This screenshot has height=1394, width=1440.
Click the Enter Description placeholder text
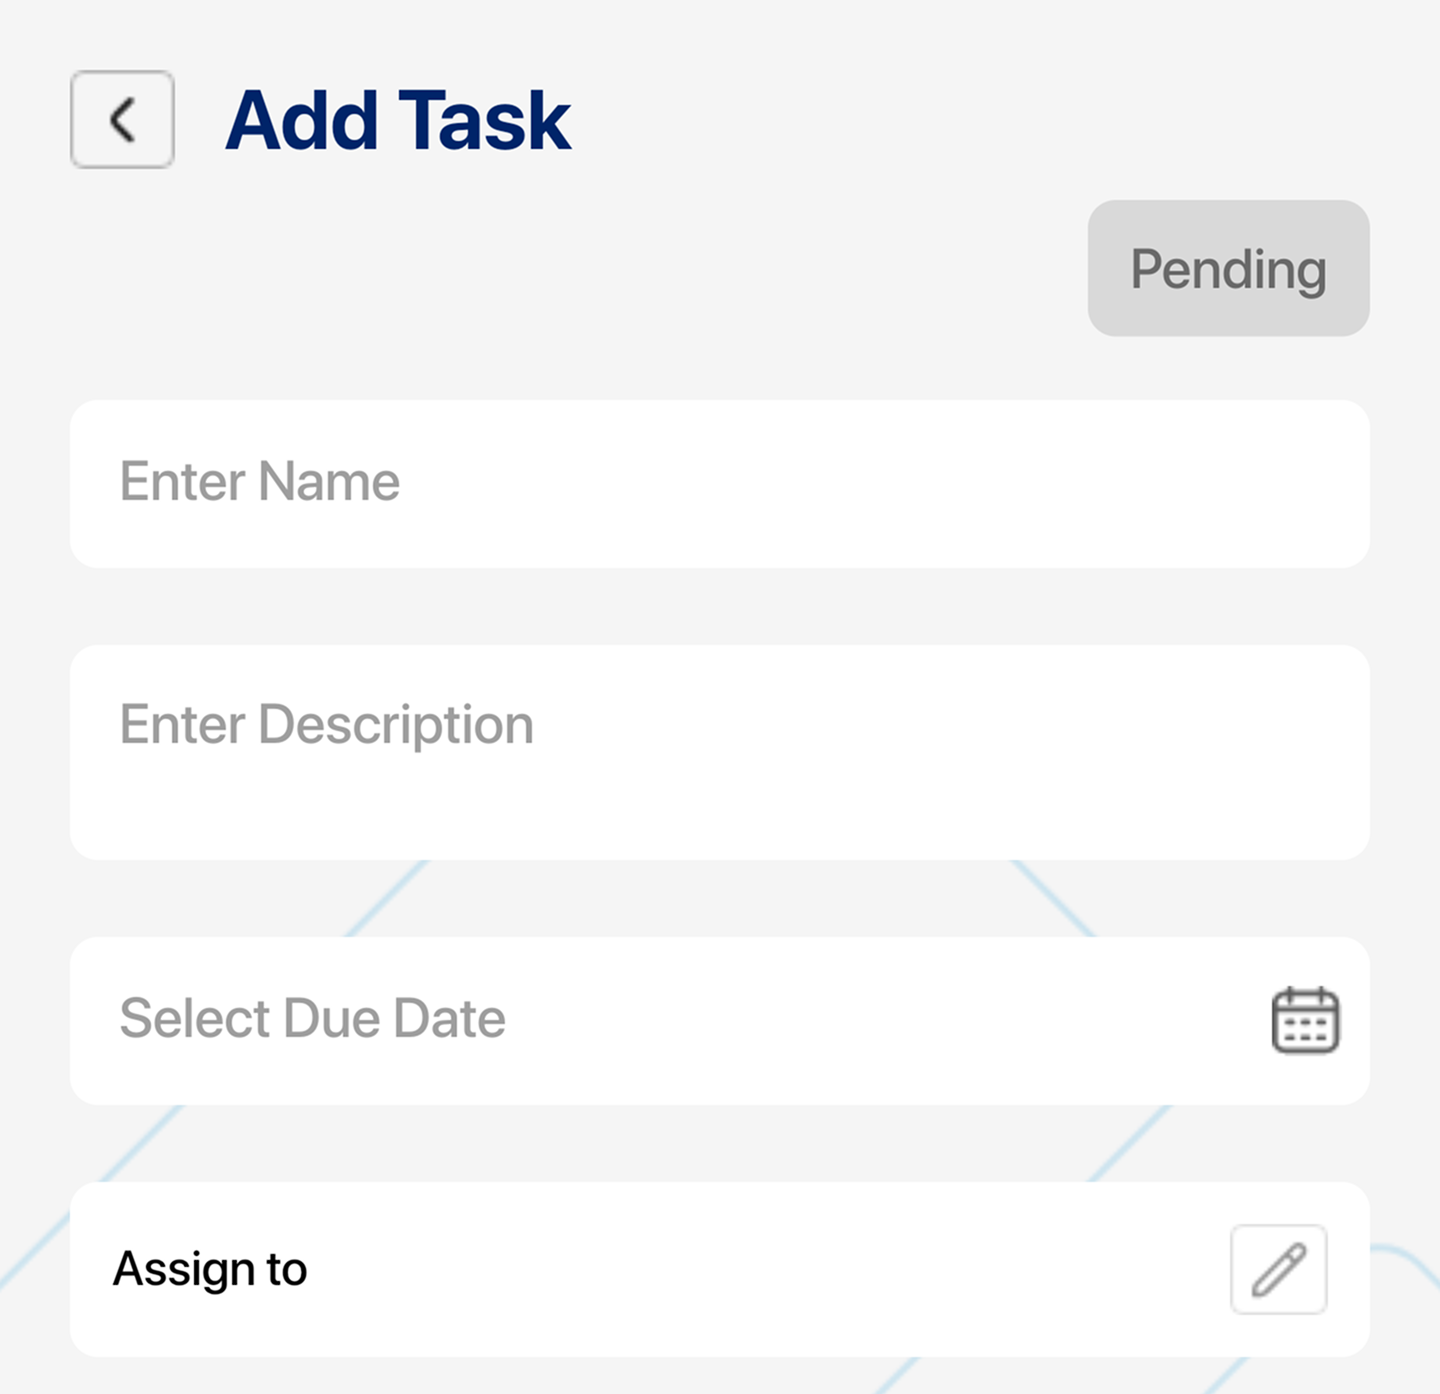tap(327, 726)
